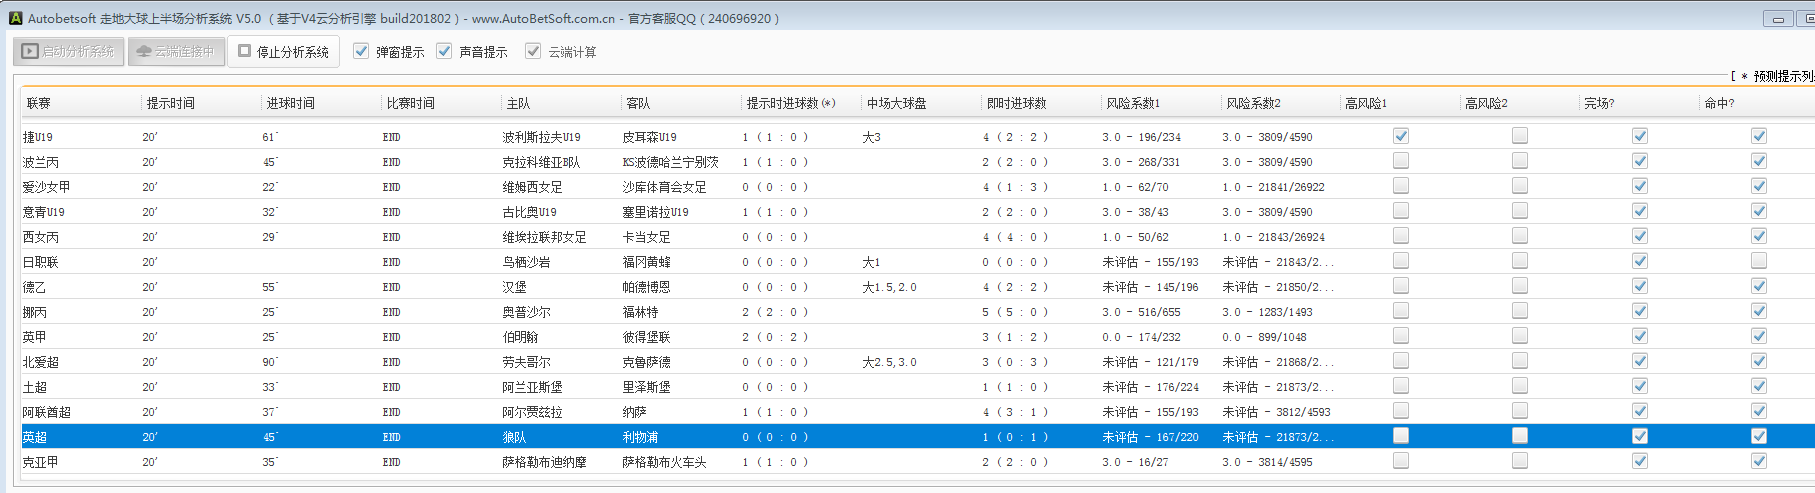Click the Autobetsoft app icon in title bar
The width and height of the screenshot is (1815, 493).
pyautogui.click(x=15, y=18)
